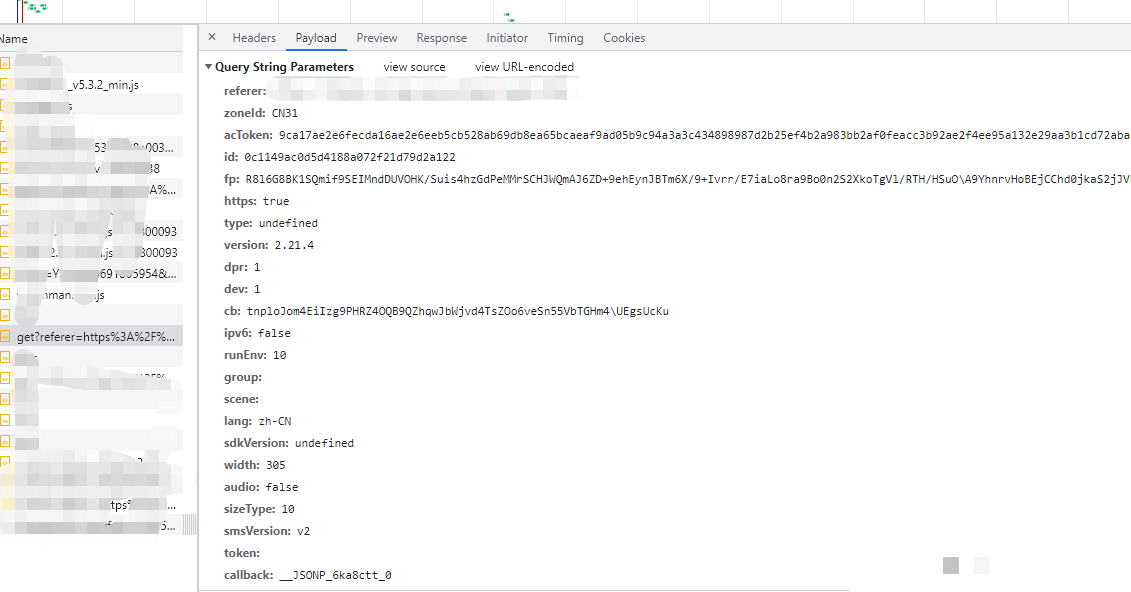The image size is (1131, 592).
Task: Show the Response tab
Action: 441,38
